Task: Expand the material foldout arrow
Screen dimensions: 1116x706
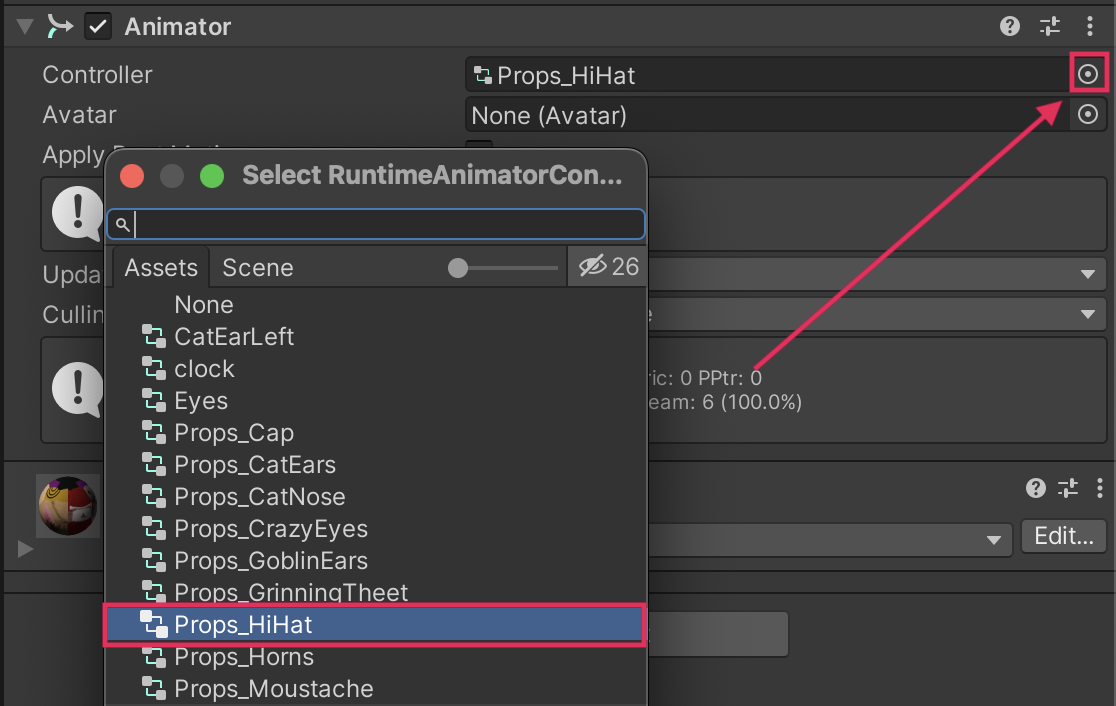Action: pos(25,549)
